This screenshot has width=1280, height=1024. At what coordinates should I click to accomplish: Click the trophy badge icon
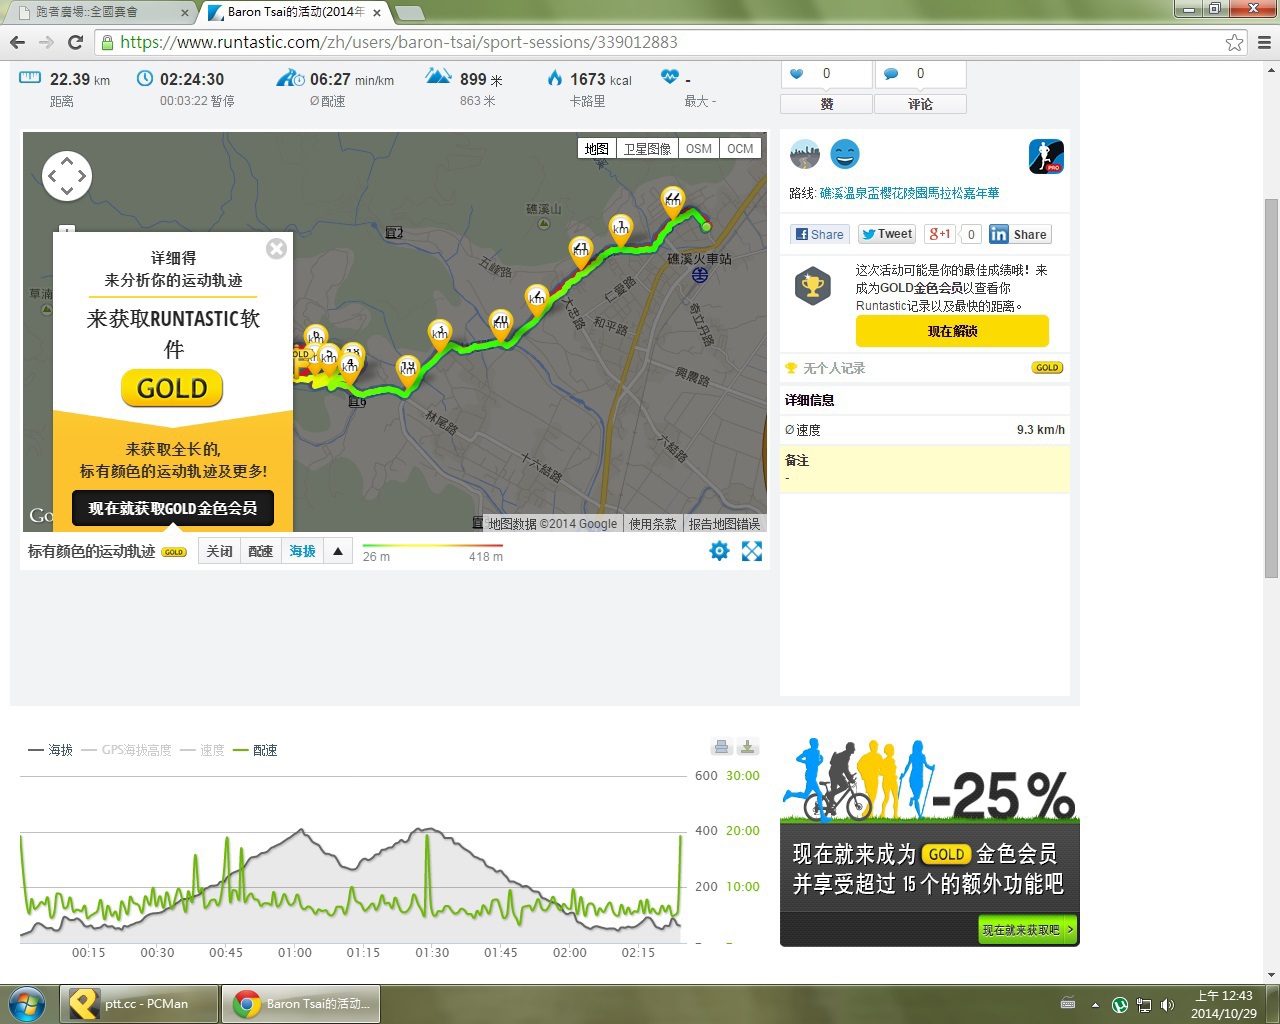pos(813,286)
